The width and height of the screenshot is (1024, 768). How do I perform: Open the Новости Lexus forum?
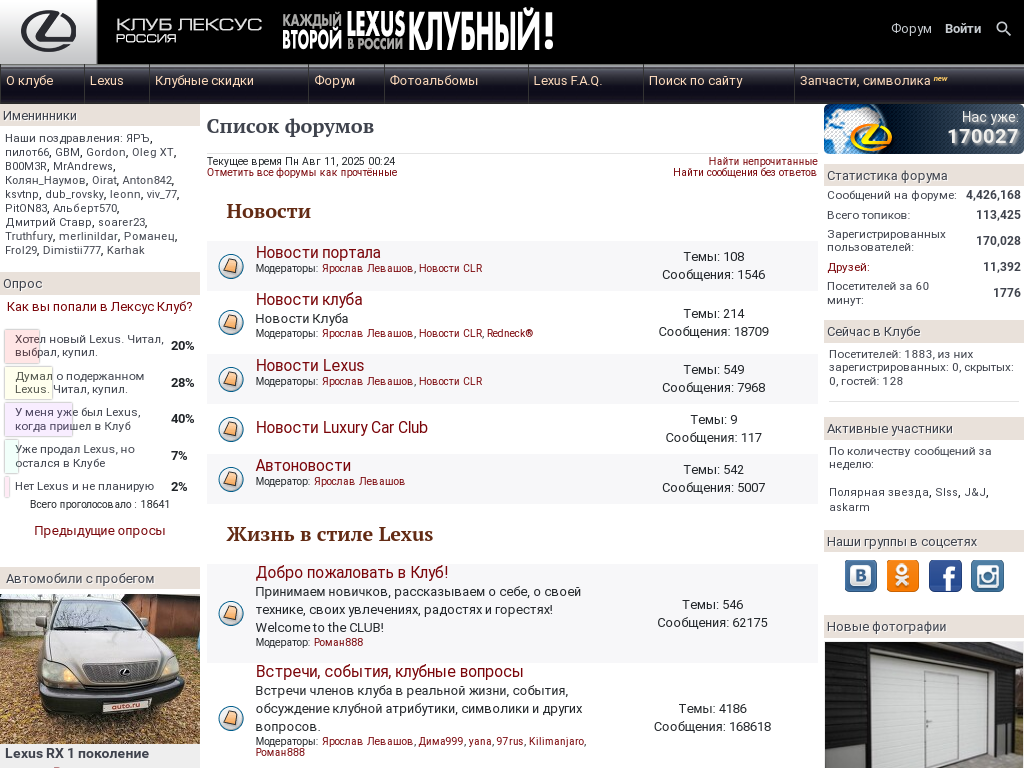310,366
